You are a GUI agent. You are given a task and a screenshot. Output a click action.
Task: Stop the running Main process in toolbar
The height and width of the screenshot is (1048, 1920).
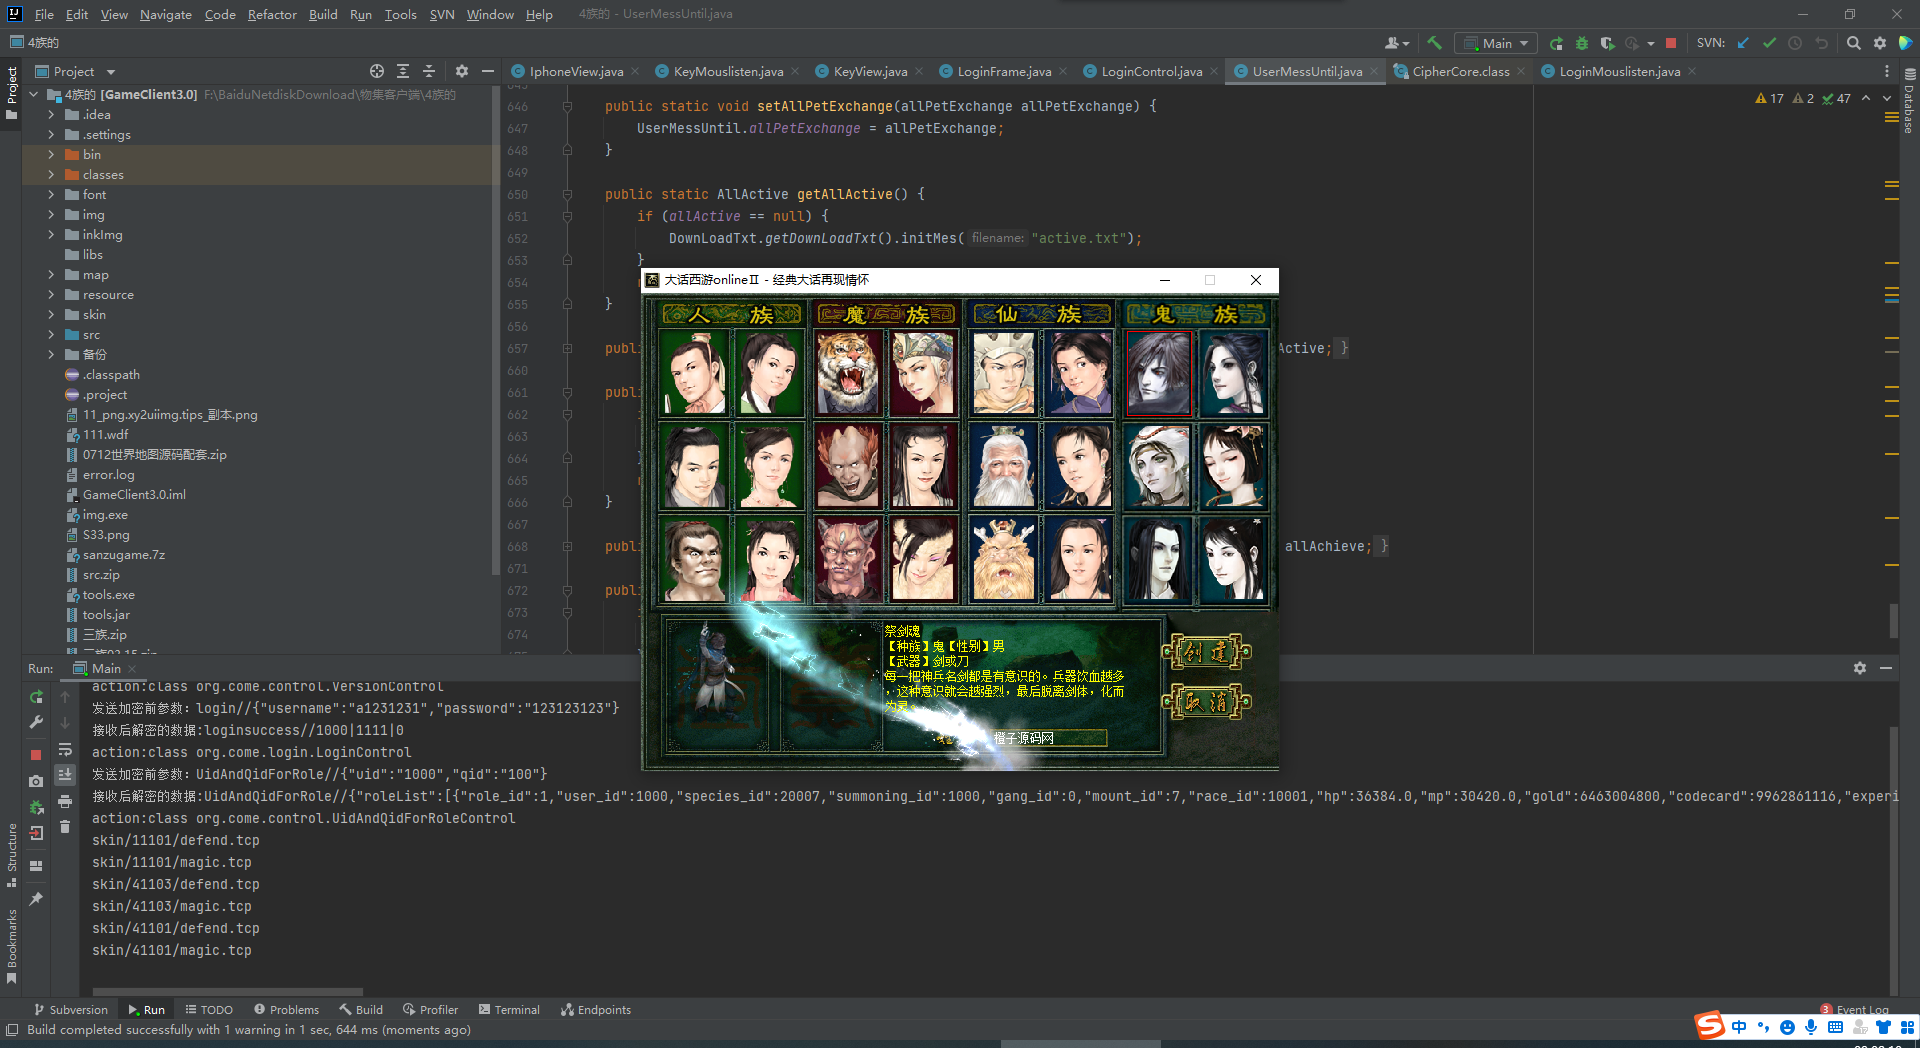1671,43
